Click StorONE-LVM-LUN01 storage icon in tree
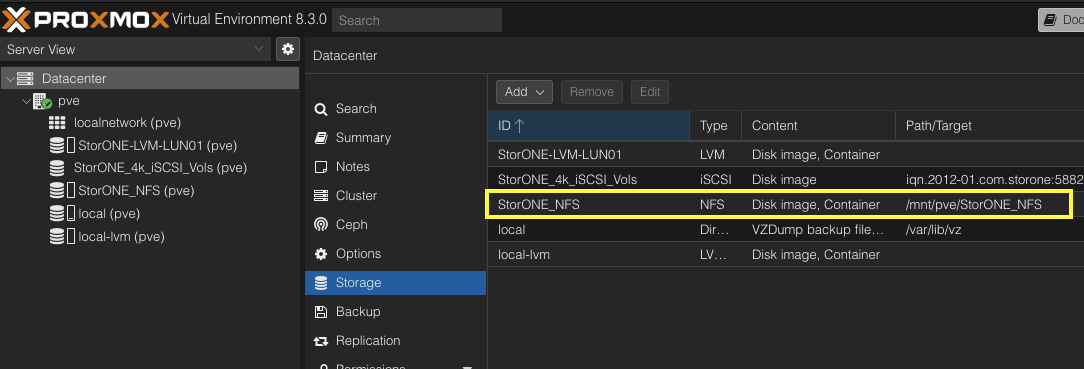 click(62, 146)
